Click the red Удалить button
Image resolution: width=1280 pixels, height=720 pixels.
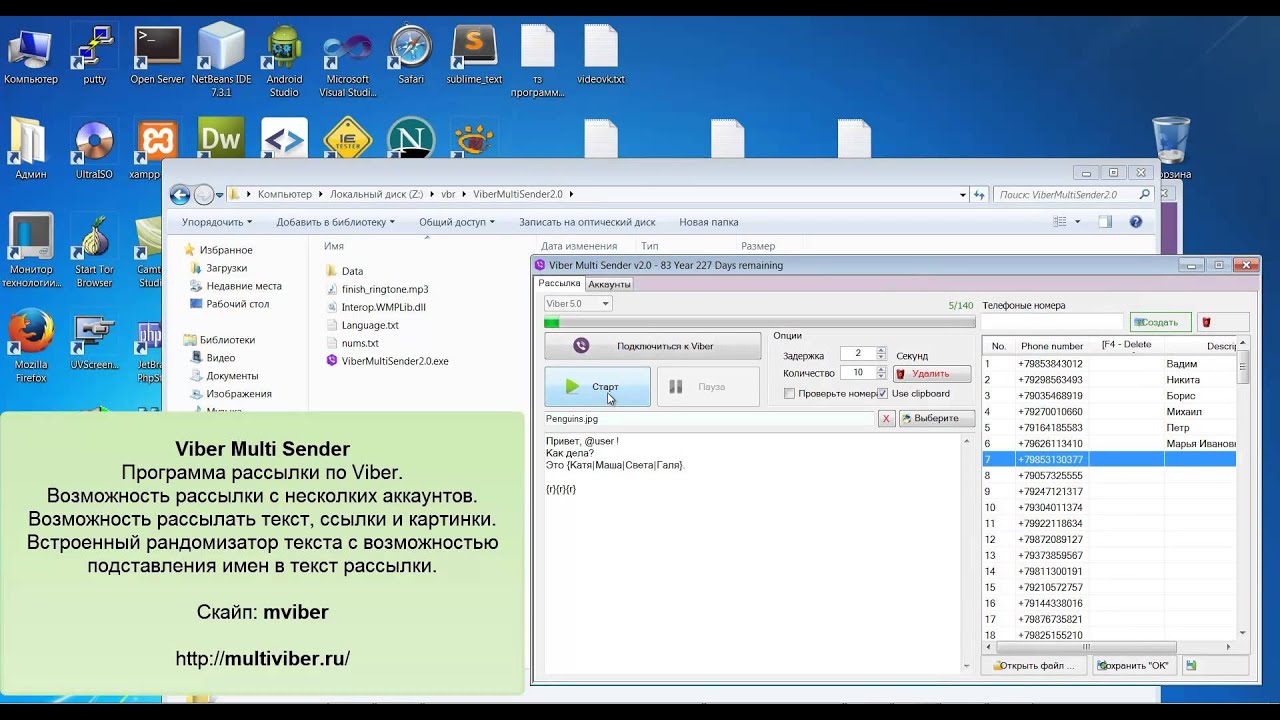931,374
